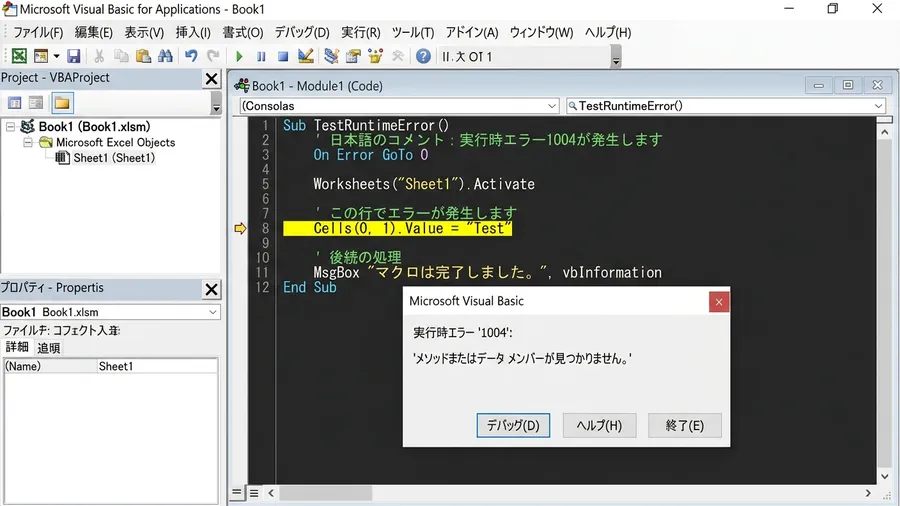Toggle Folders in the Project pane
900x506 pixels.
[62, 103]
